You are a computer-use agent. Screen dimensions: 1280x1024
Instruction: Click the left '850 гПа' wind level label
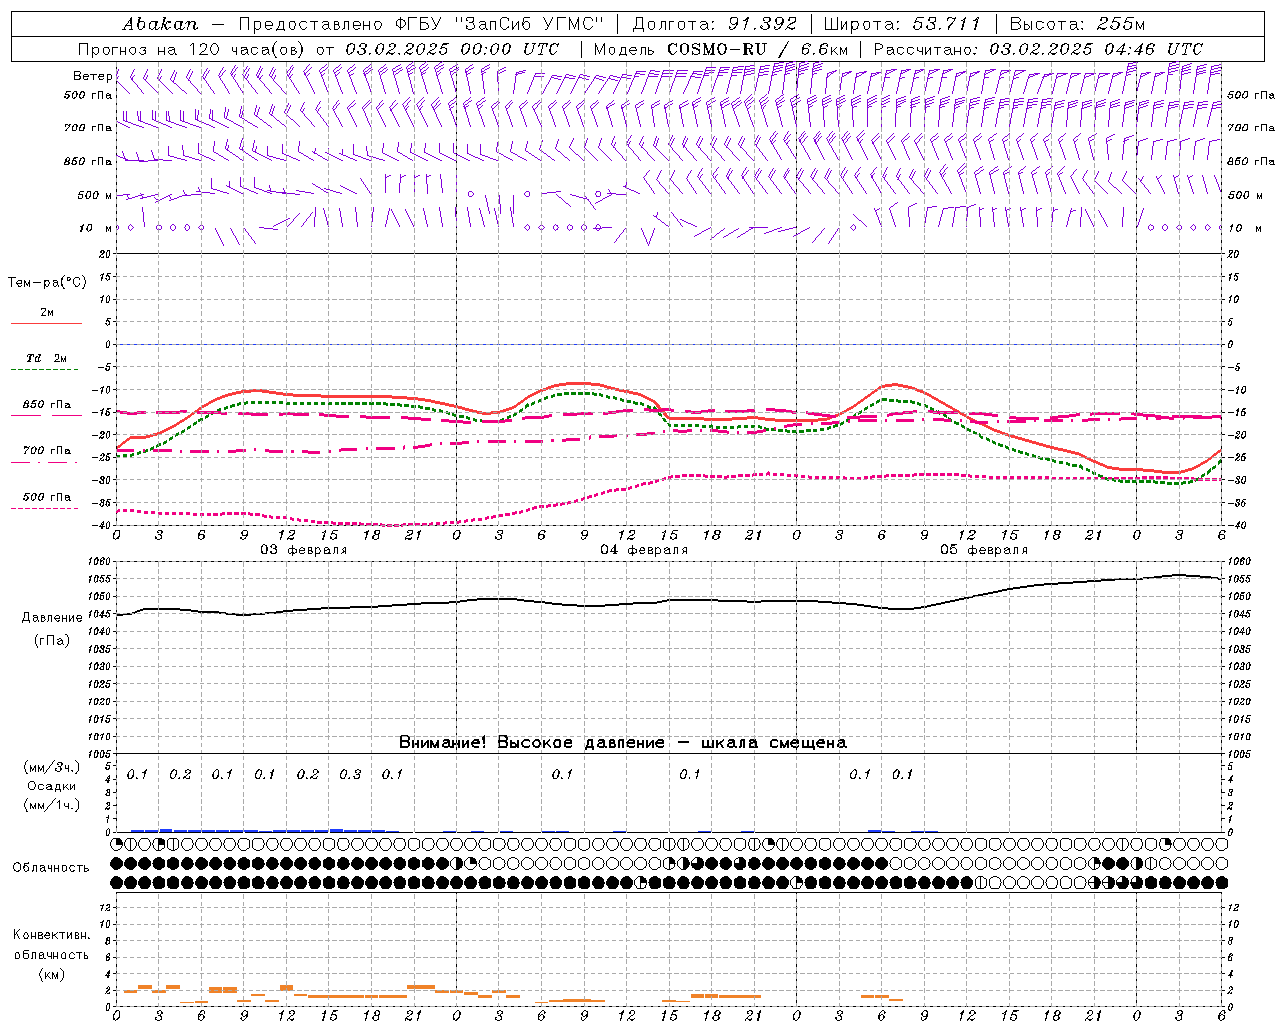[x=88, y=161]
